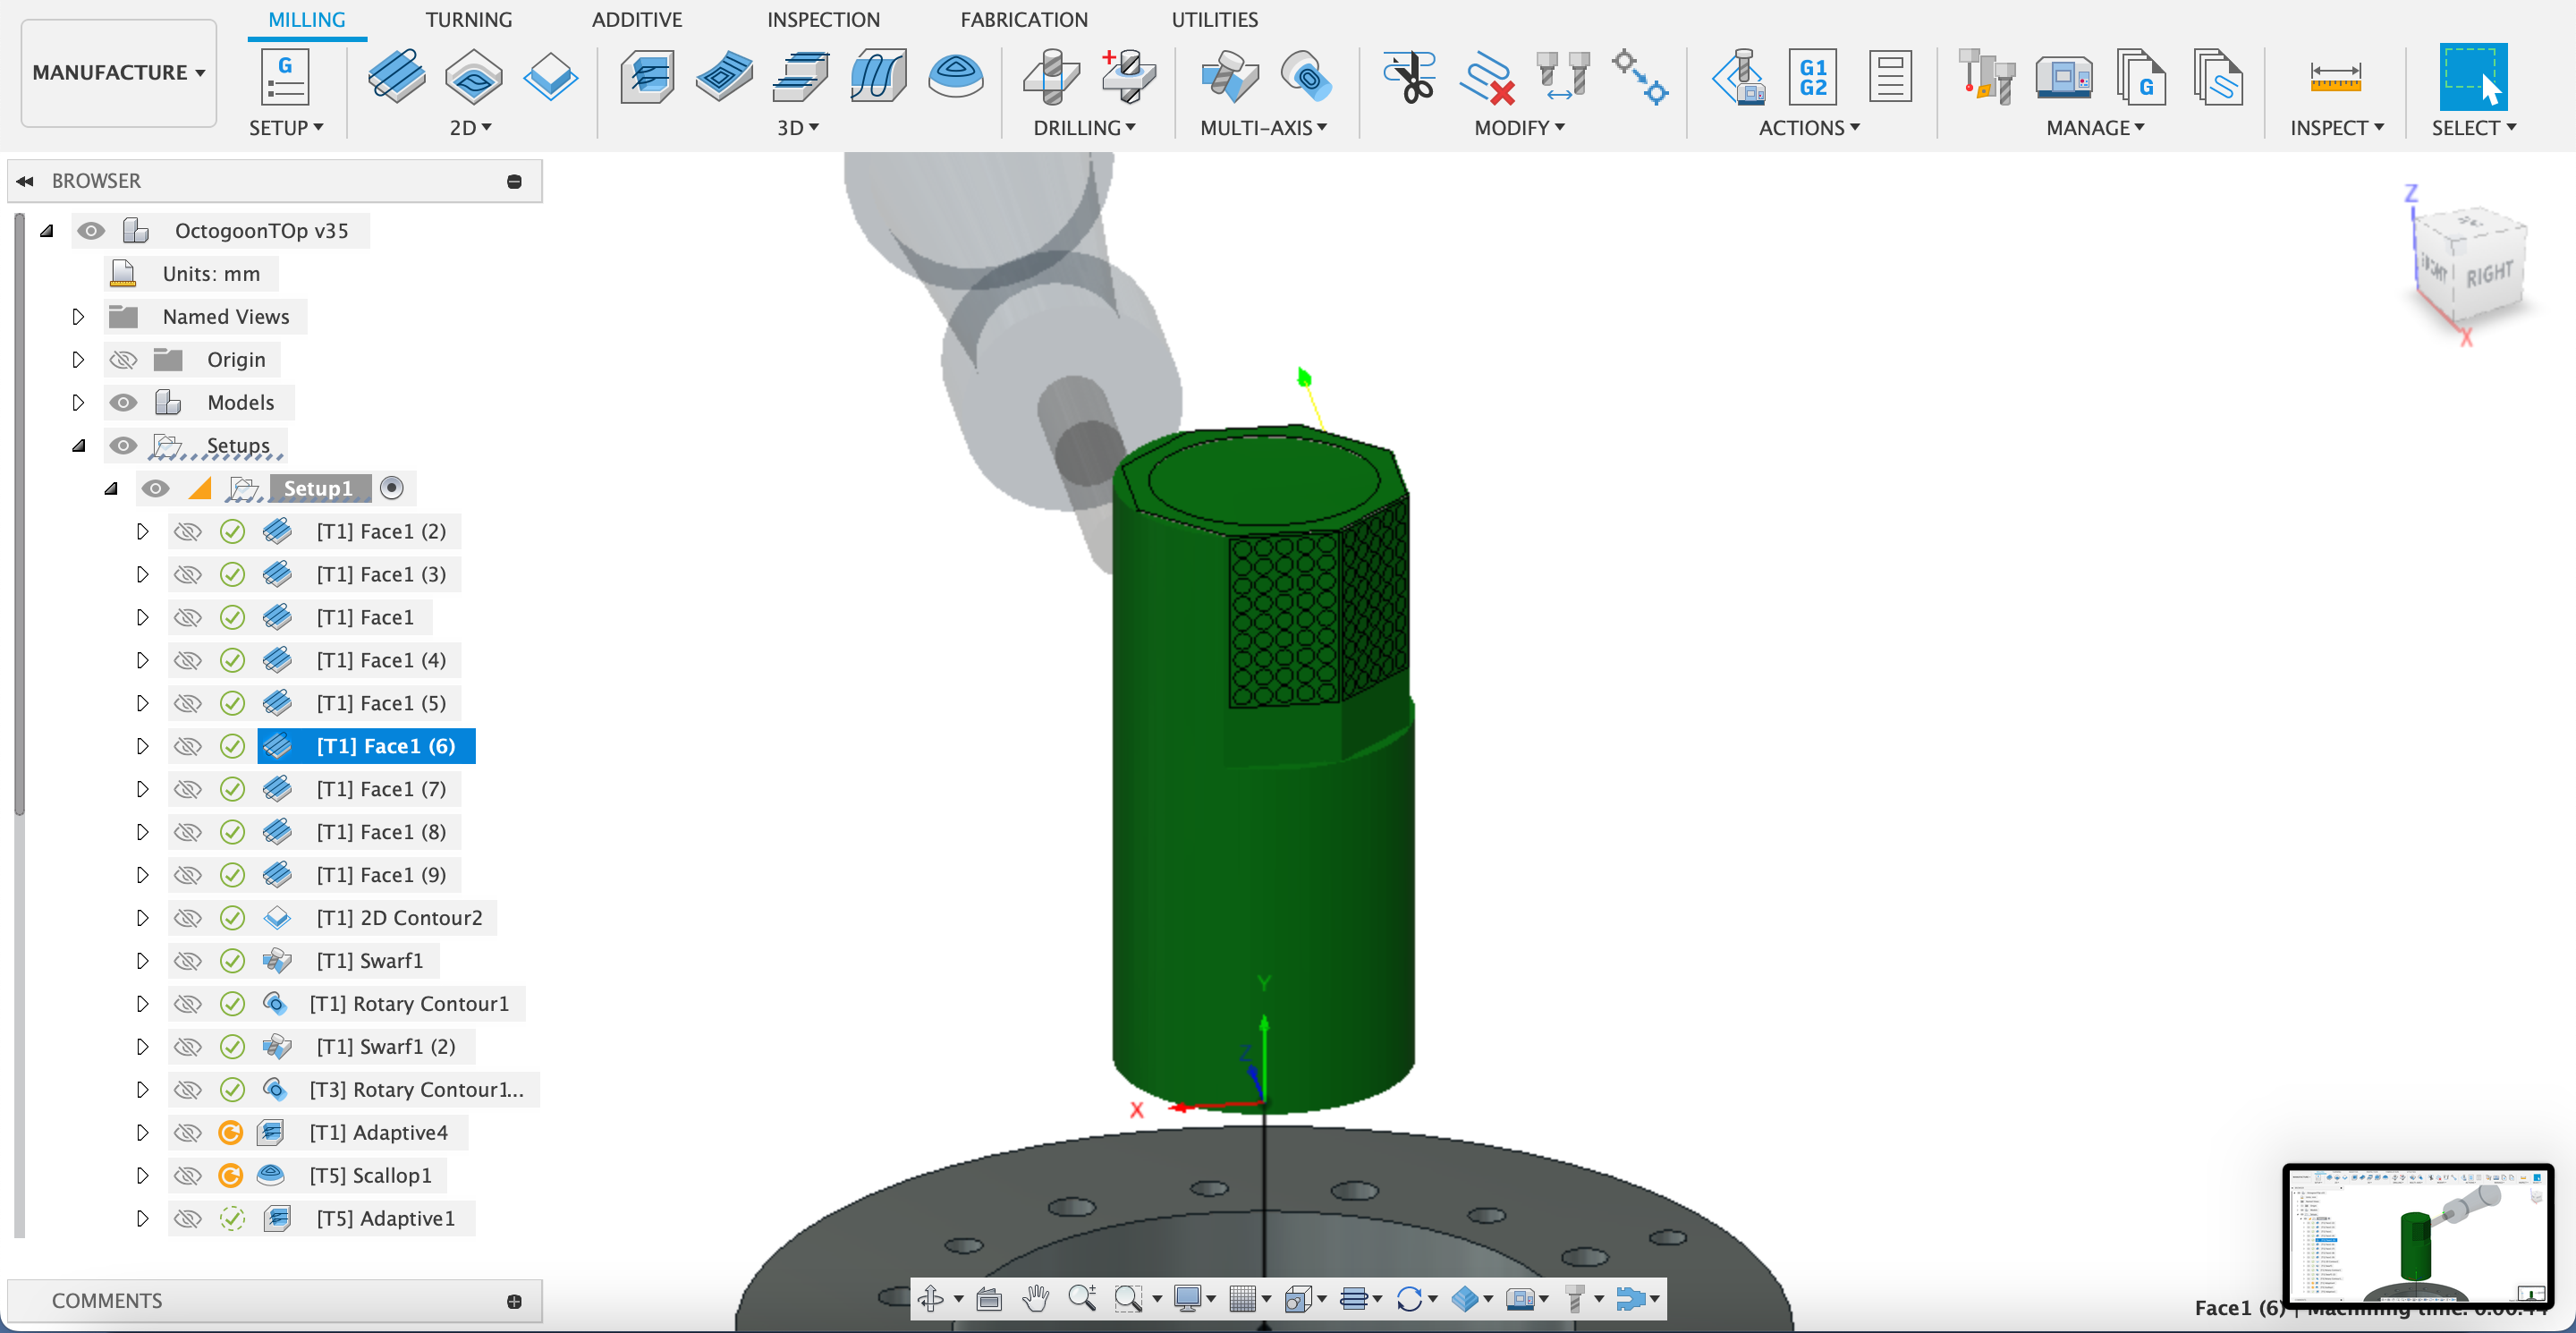Expand the COMMENTS panel plus button
This screenshot has width=2576, height=1333.
[x=514, y=1301]
